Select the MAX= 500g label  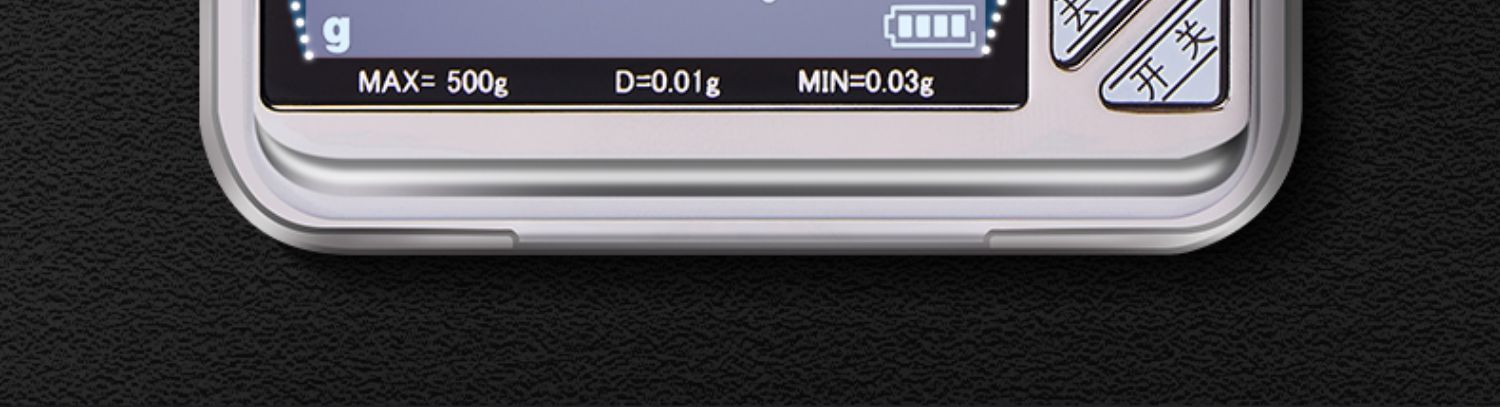click(x=433, y=83)
